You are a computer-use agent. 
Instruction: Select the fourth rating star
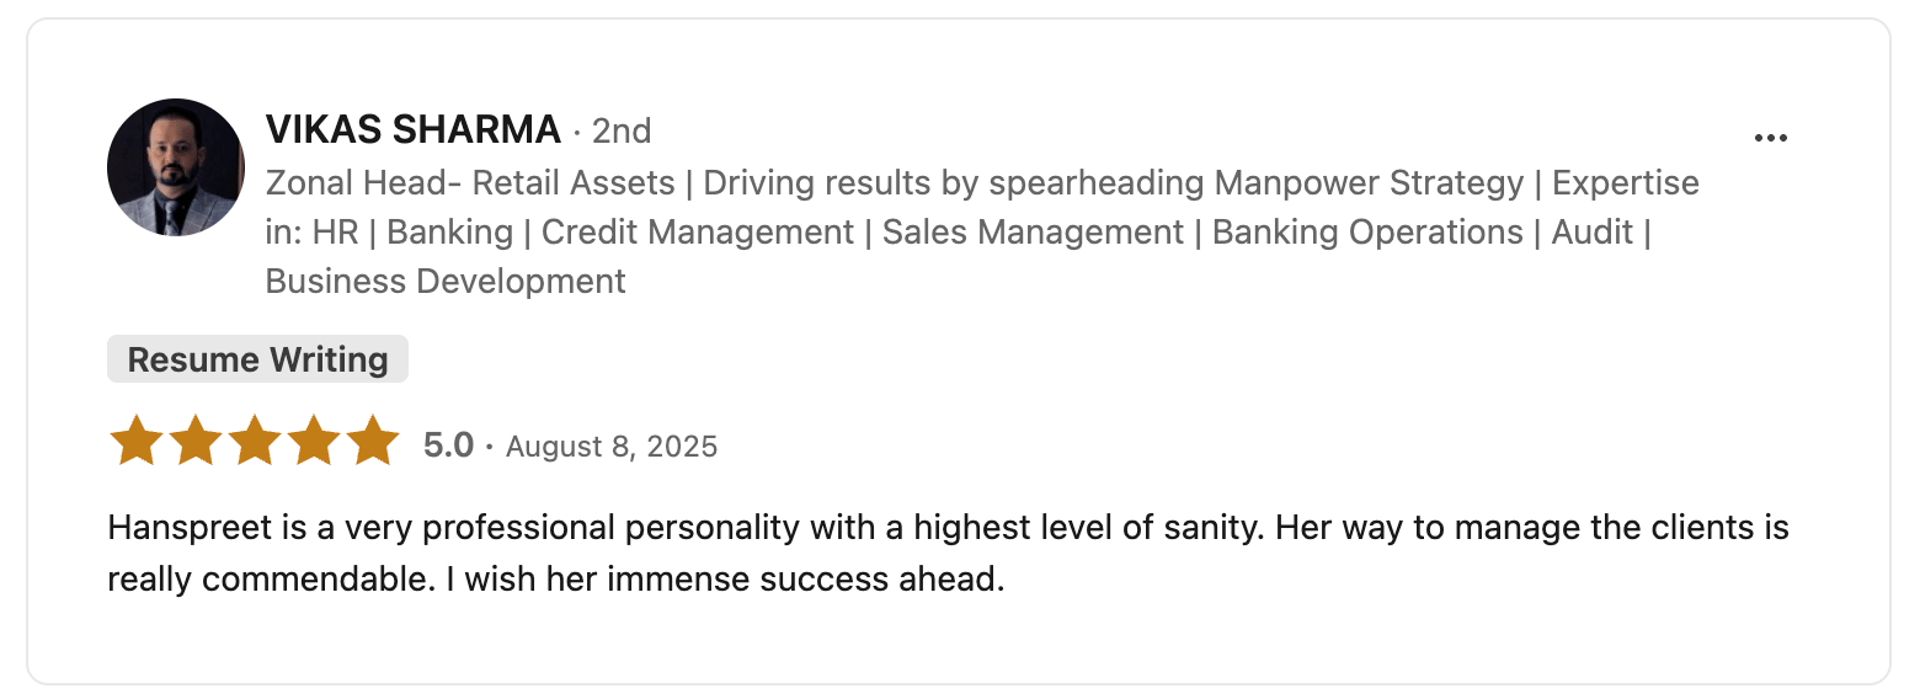click(314, 441)
